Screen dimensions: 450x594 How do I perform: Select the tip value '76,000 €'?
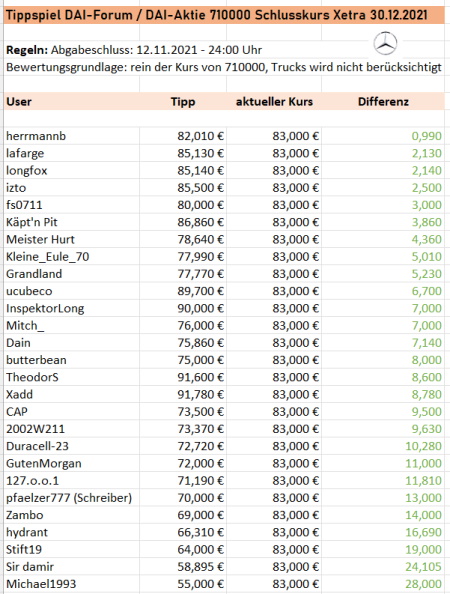[x=200, y=326]
